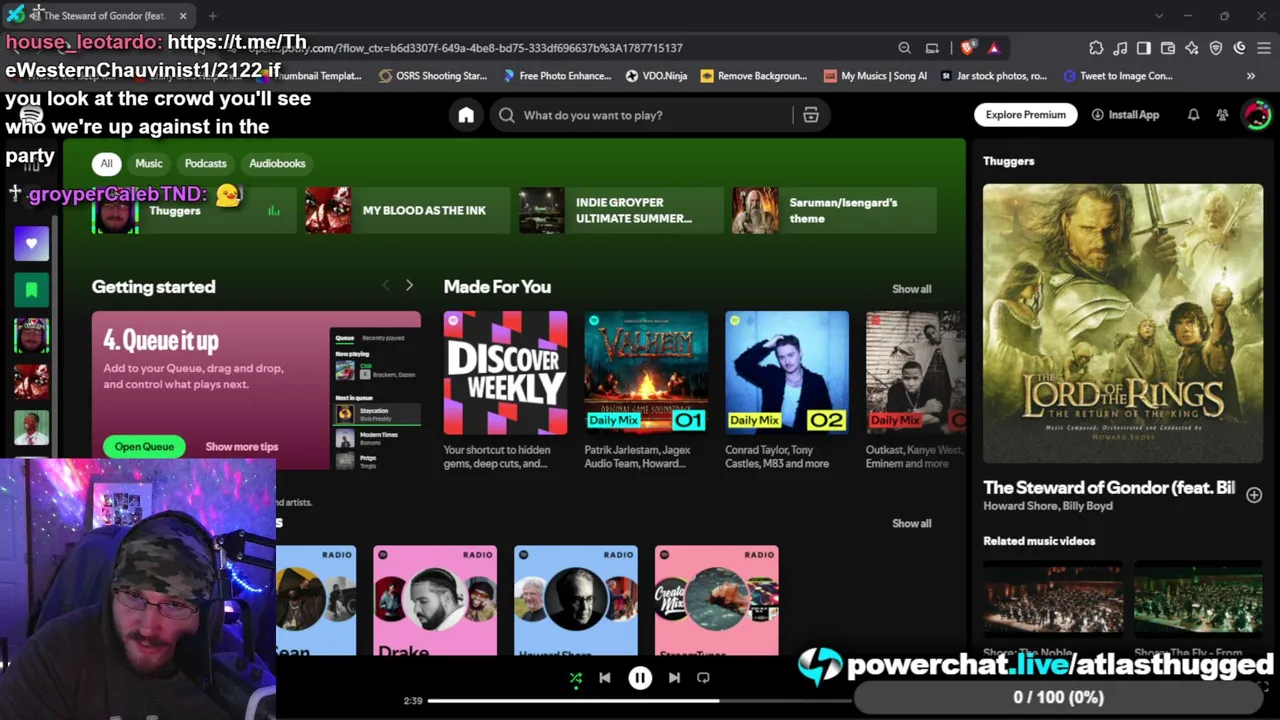Open the browser hamburger menu
1280x720 pixels.
point(1263,48)
